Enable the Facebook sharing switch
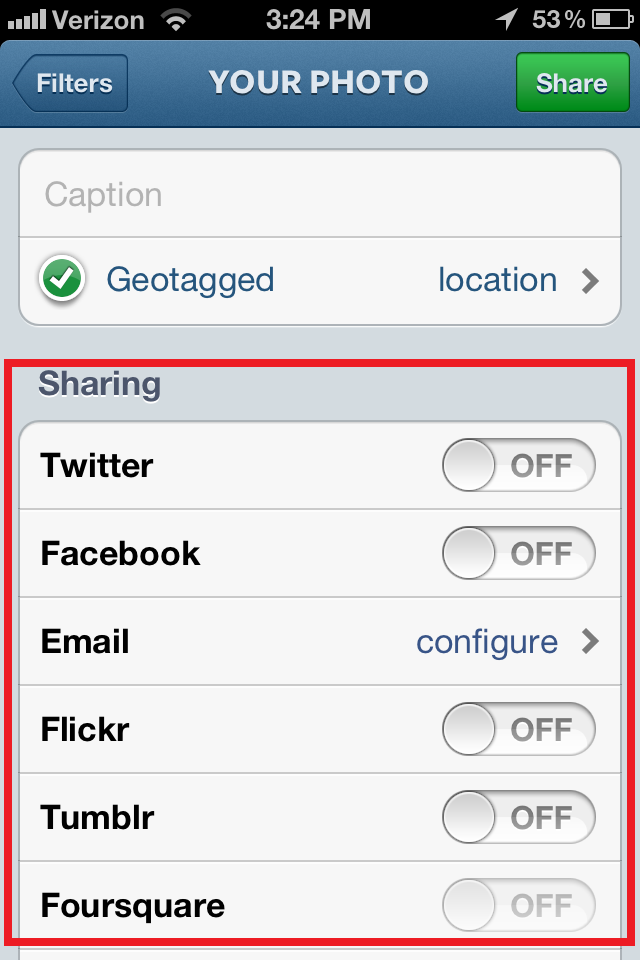Screen dimensions: 640x960 coord(519,553)
